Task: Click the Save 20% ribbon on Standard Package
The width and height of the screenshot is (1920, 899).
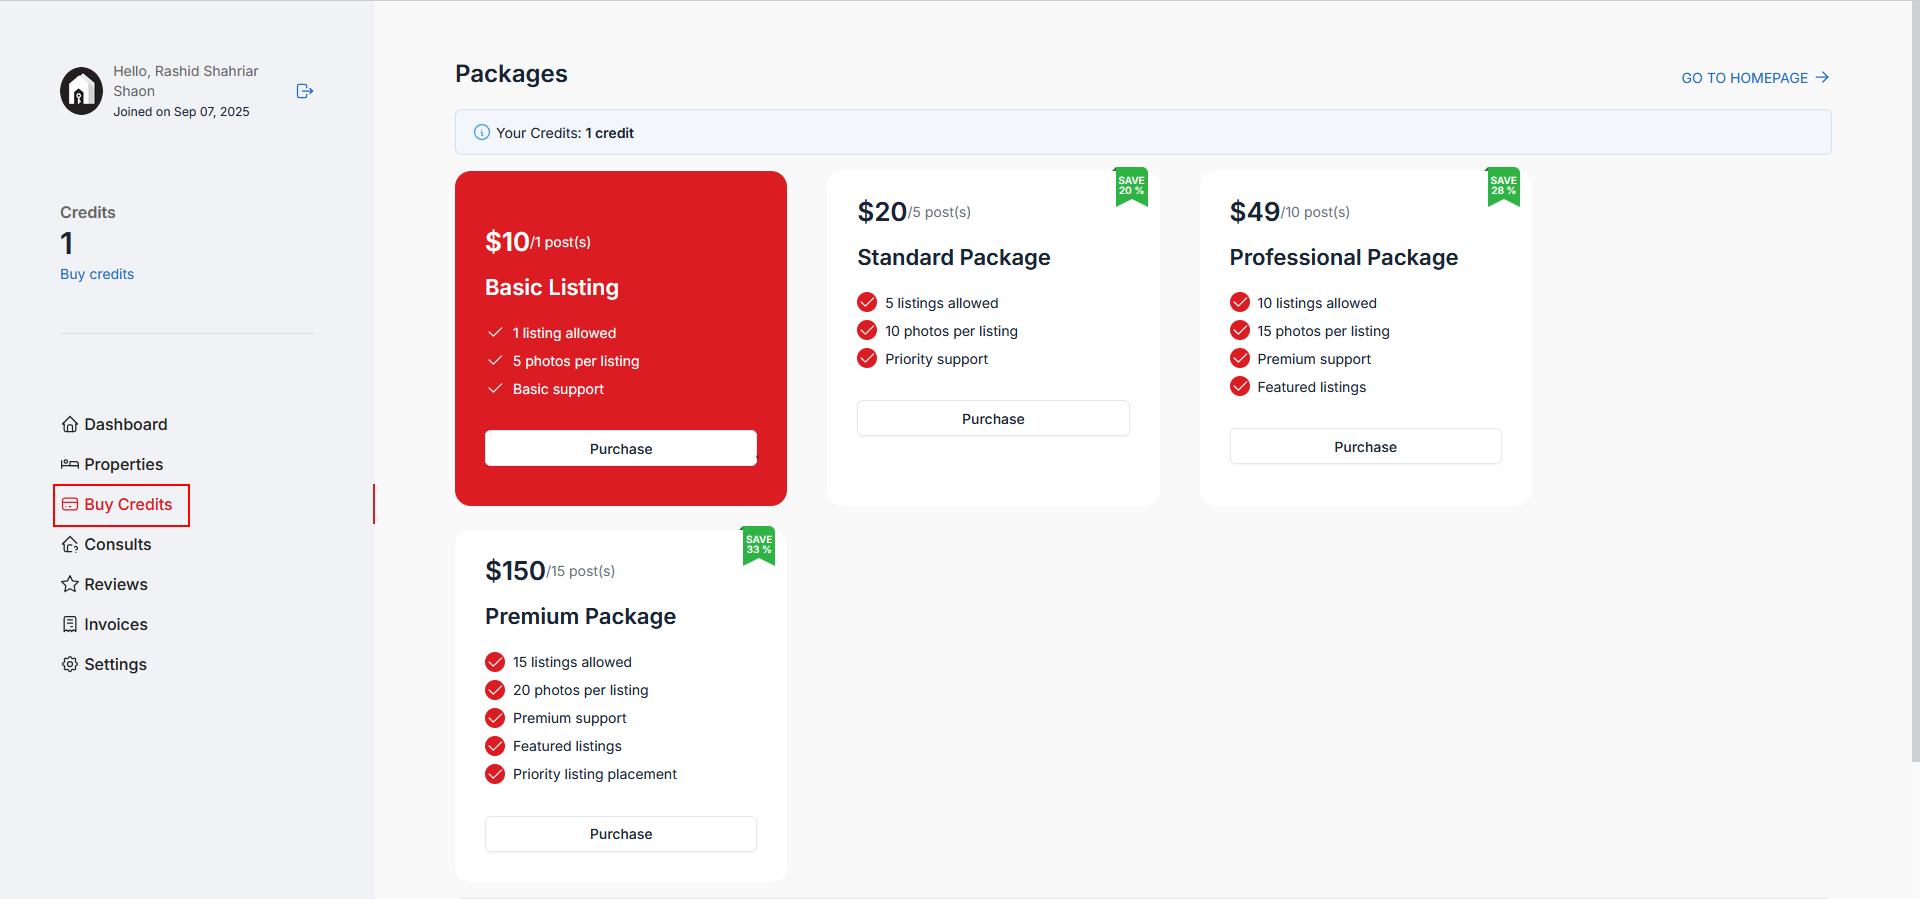Action: (1131, 187)
